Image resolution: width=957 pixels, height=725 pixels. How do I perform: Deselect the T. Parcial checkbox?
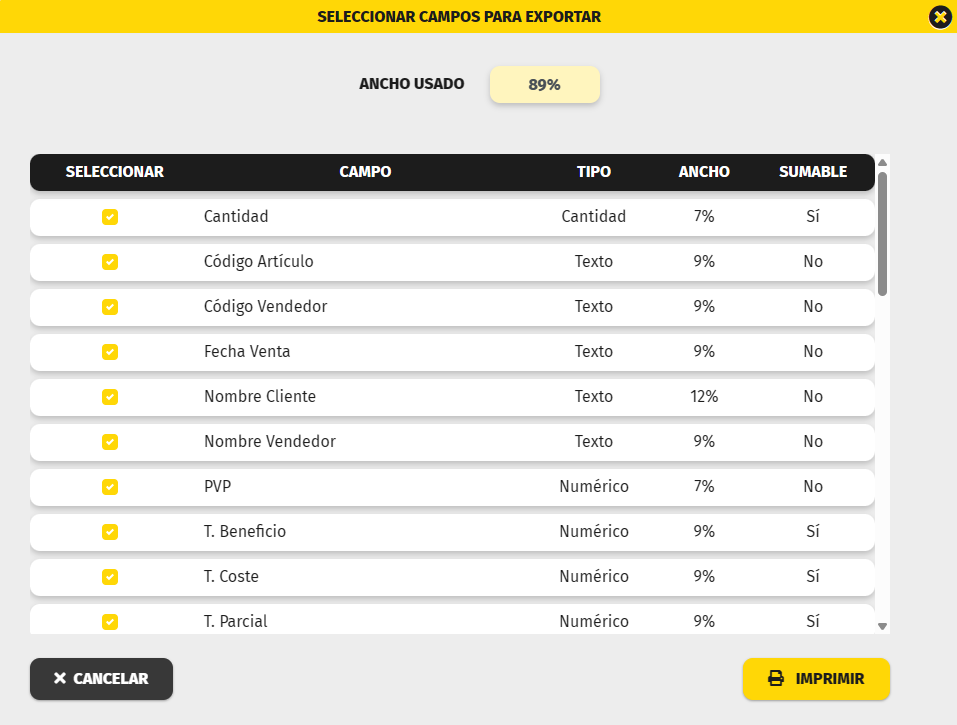coord(110,622)
